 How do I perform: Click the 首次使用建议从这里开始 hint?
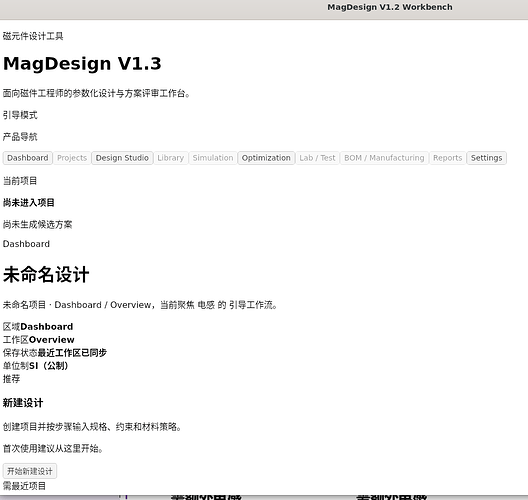click(53, 448)
